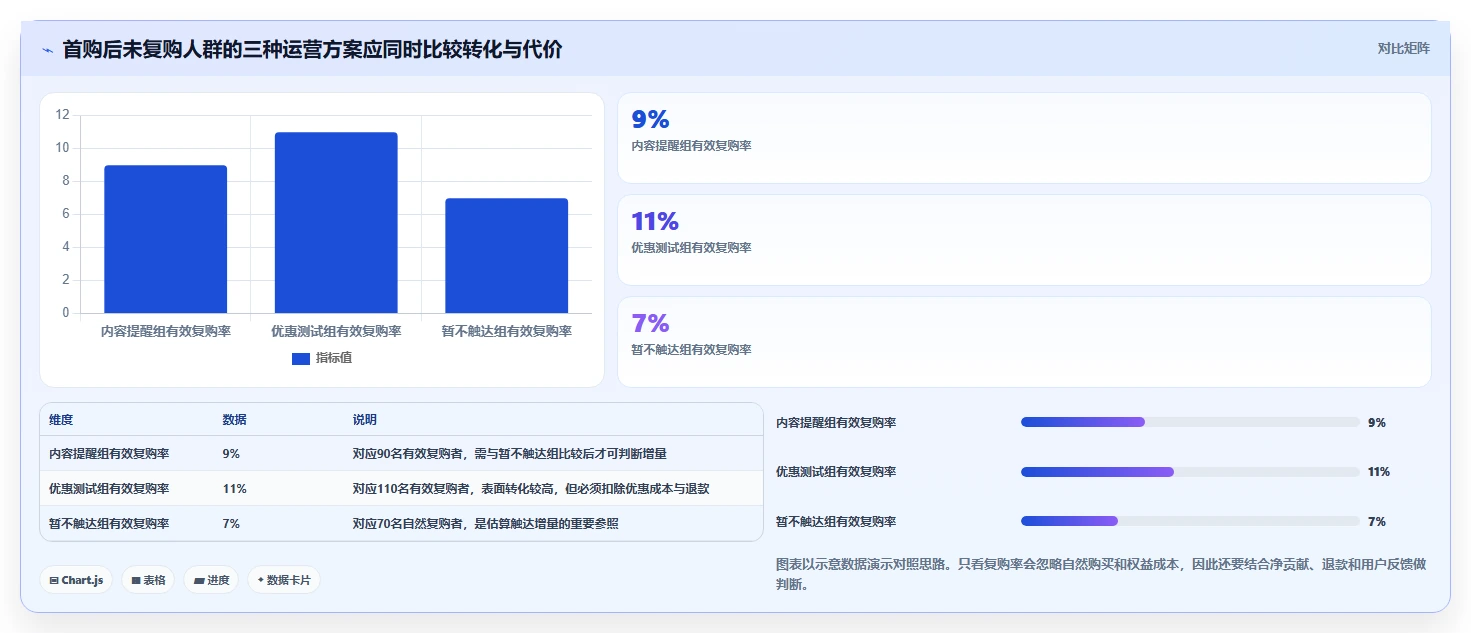Click y-axis value 6 on chart
The height and width of the screenshot is (633, 1471).
click(65, 214)
